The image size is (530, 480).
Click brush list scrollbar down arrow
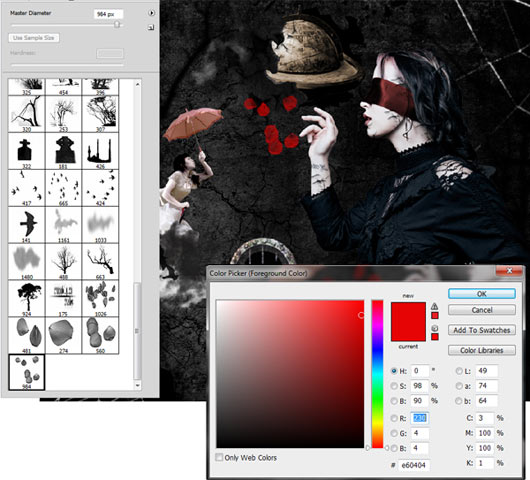[x=138, y=385]
